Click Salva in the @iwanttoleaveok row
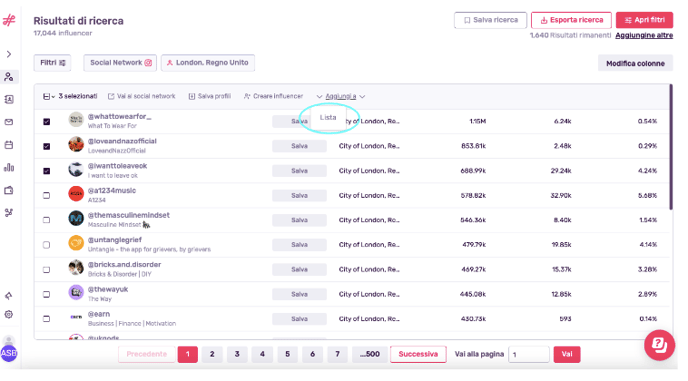 (299, 171)
